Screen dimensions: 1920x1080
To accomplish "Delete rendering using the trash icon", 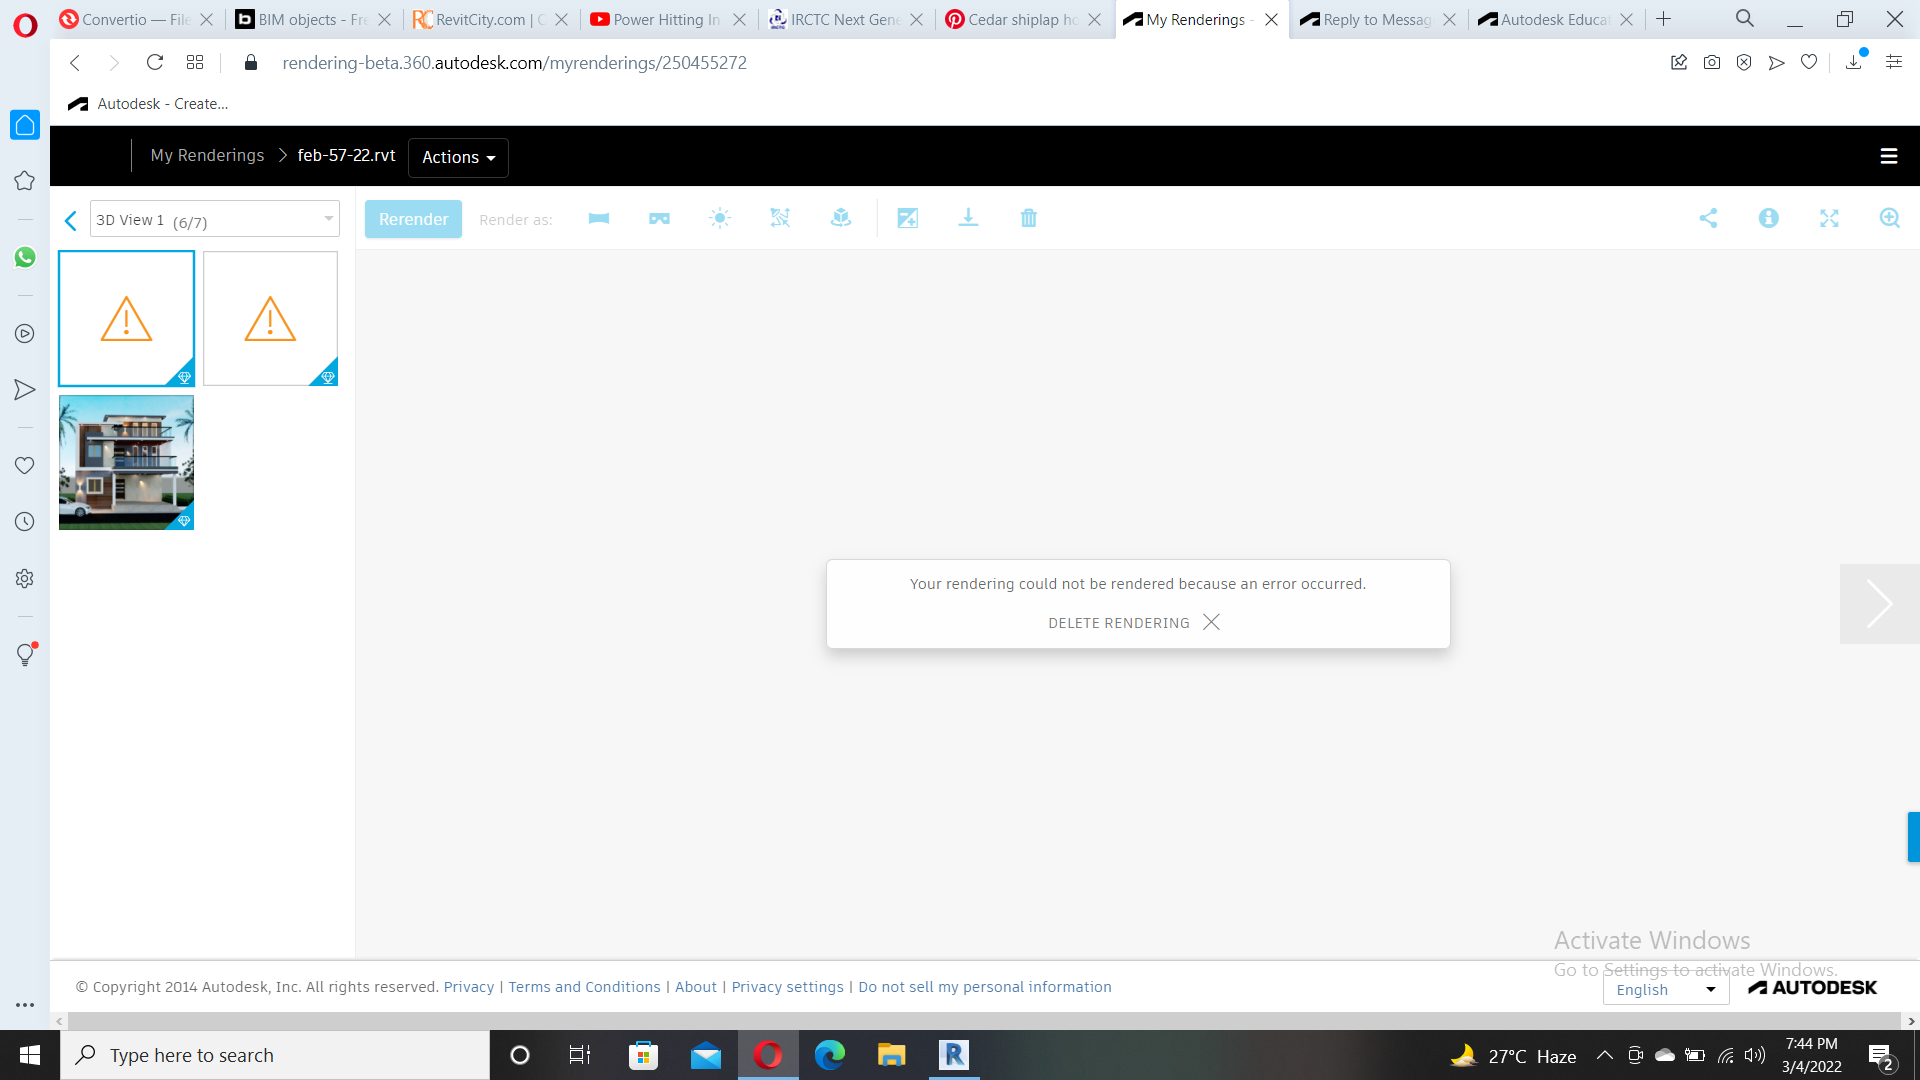I will tap(1029, 218).
